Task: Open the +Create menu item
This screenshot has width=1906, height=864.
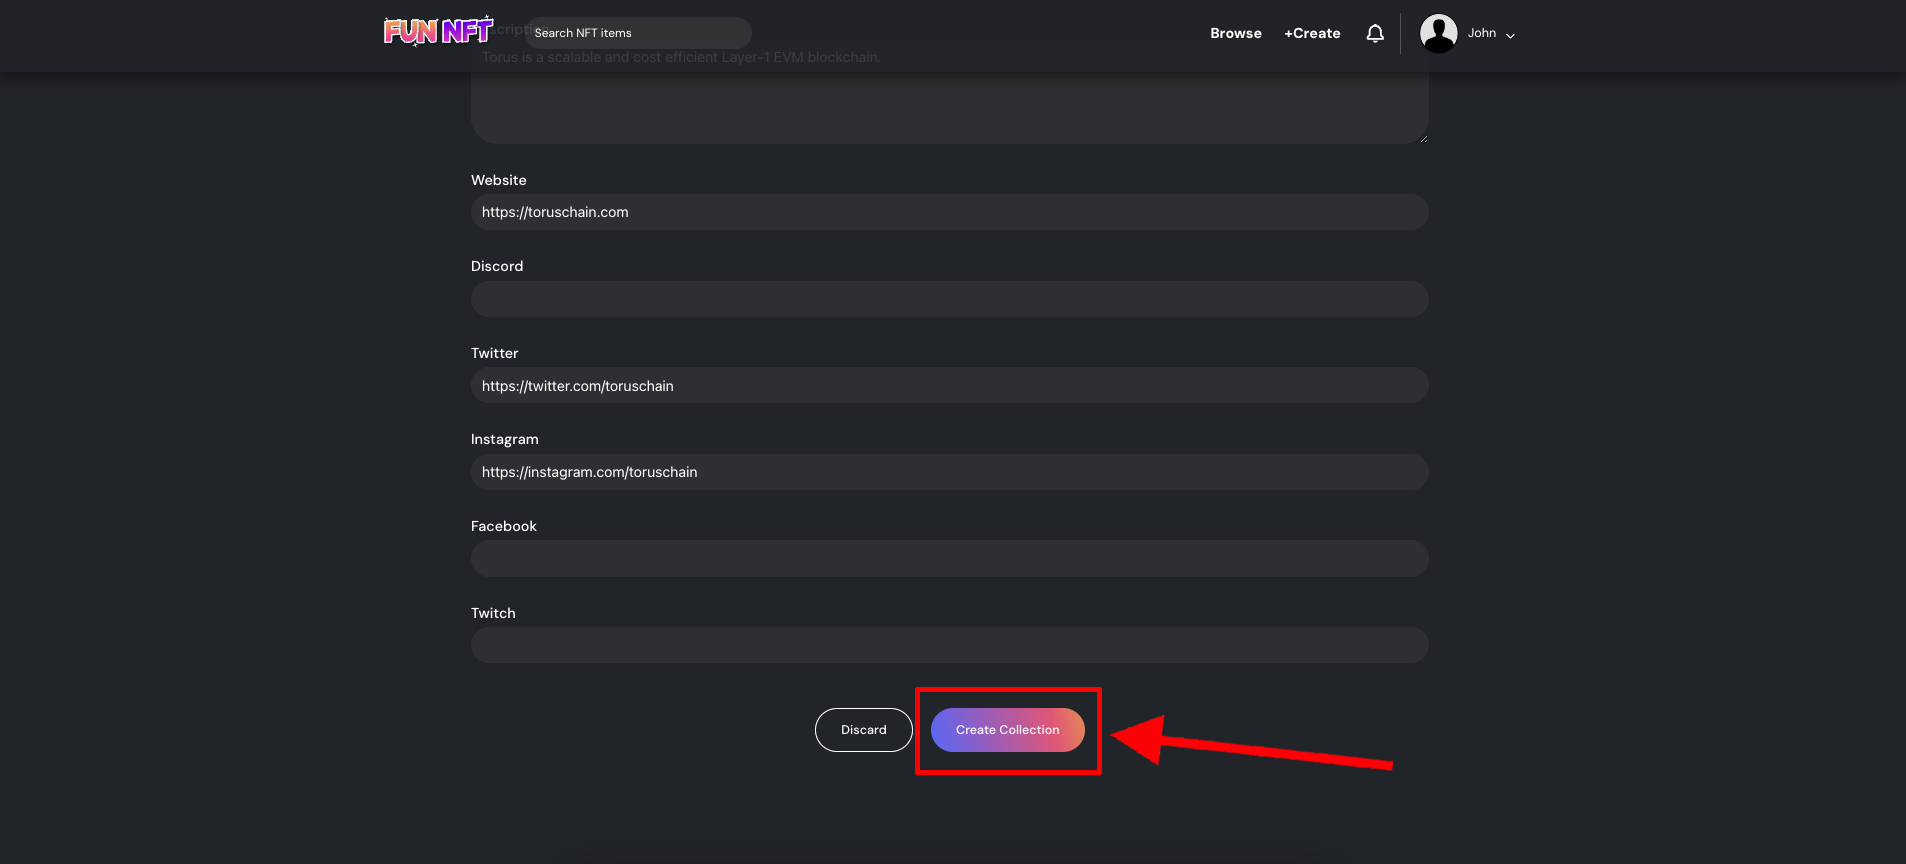Action: [x=1312, y=33]
